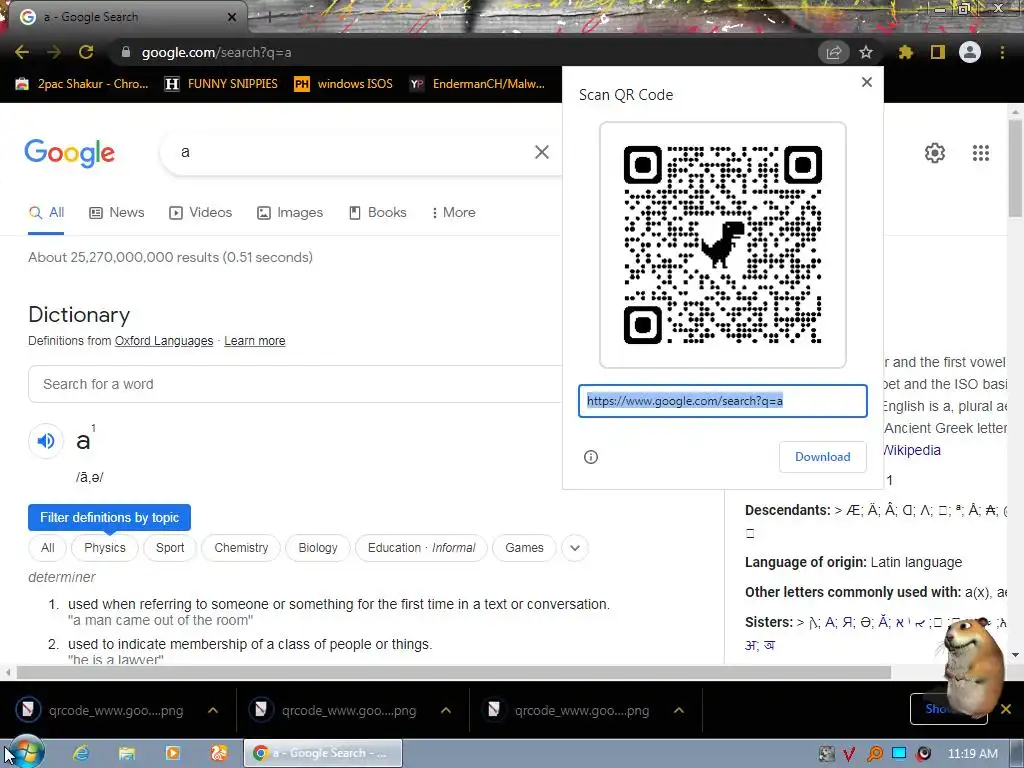This screenshot has width=1024, height=768.
Task: Switch to the Images tab
Action: (x=290, y=213)
